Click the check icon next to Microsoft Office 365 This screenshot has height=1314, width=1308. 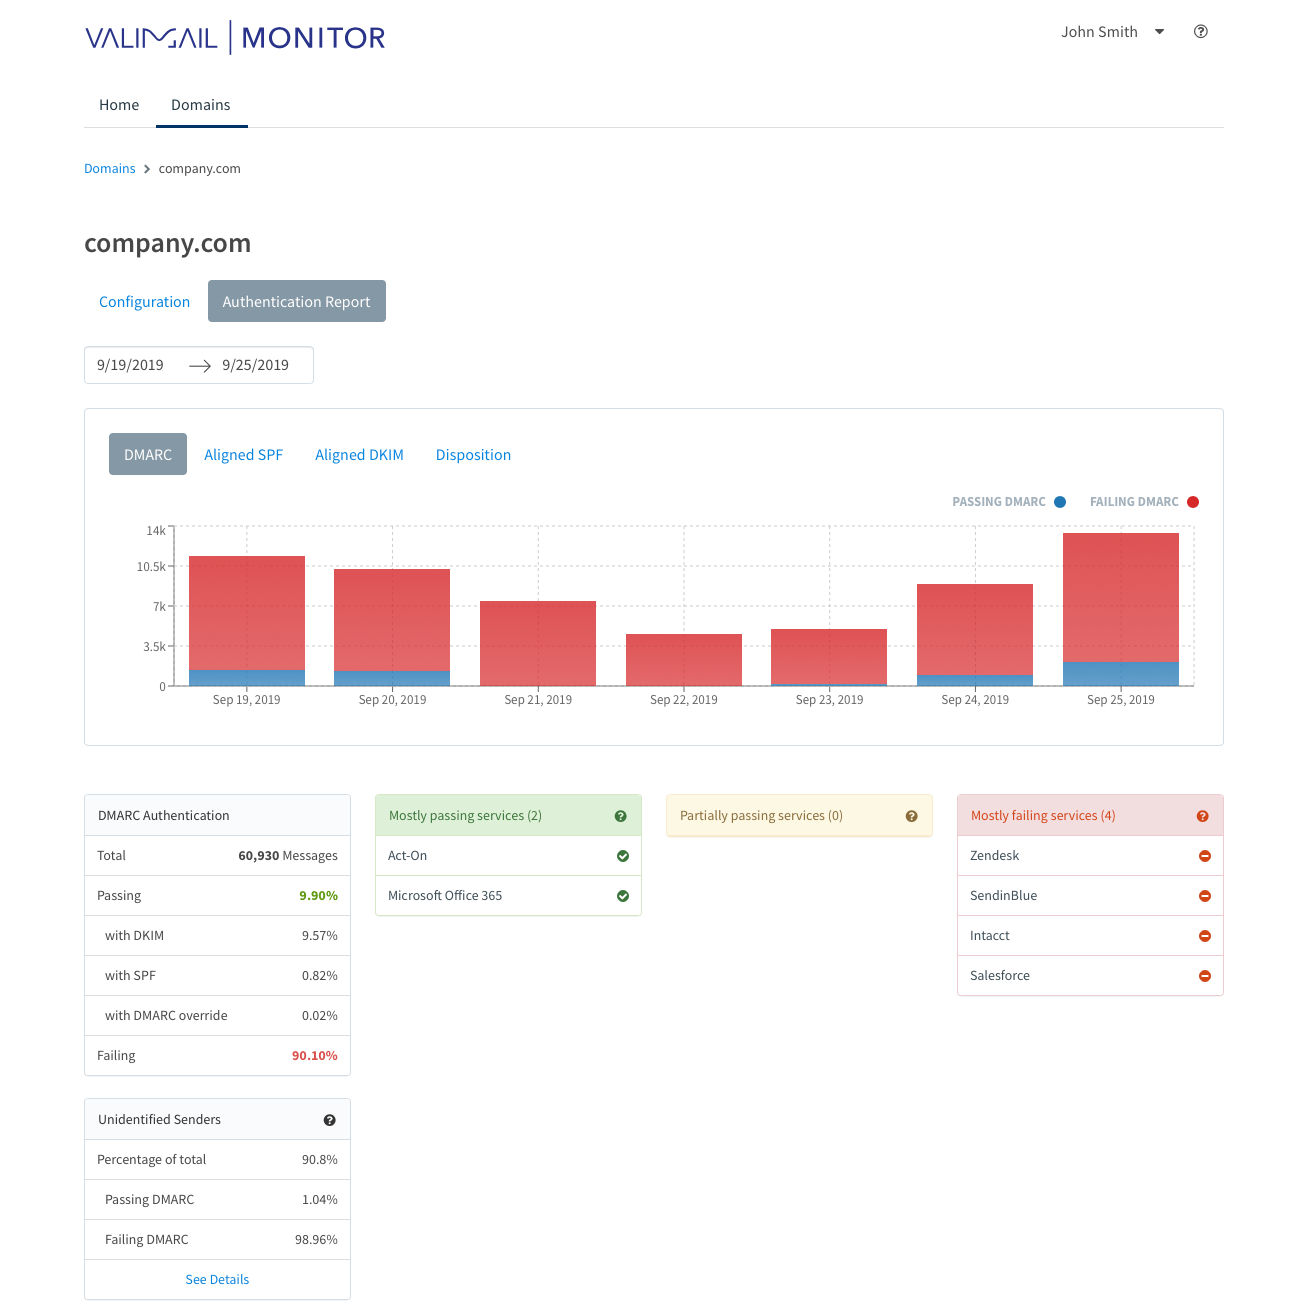tap(623, 895)
